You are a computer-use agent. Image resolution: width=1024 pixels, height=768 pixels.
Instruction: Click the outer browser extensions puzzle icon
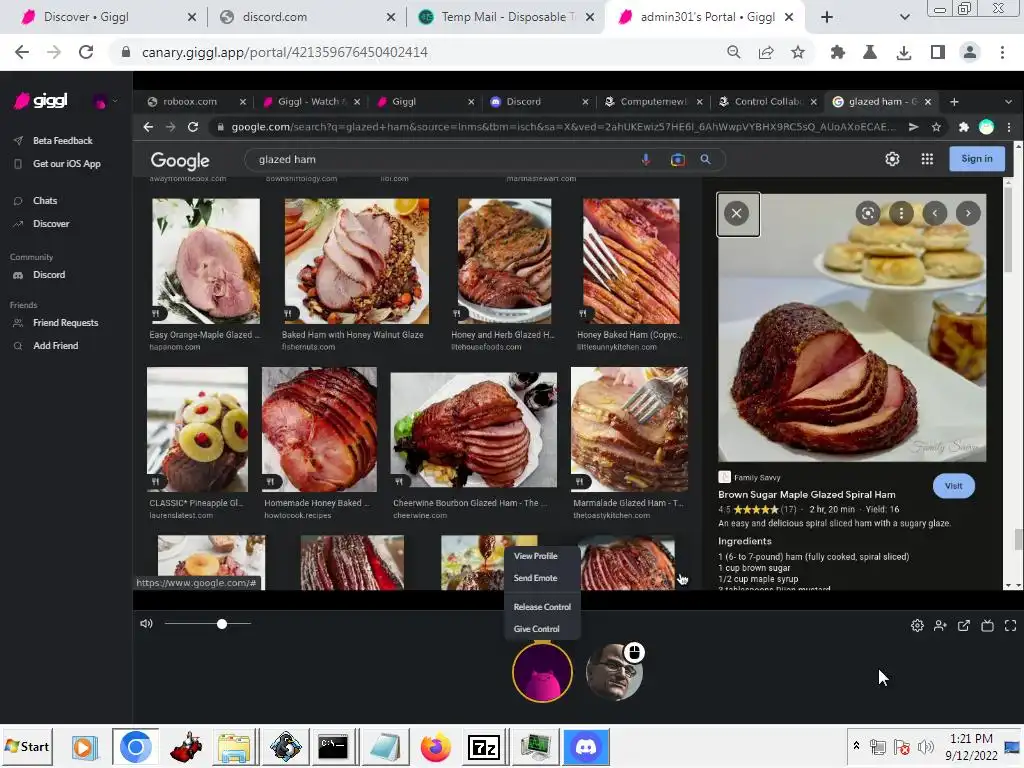(837, 52)
